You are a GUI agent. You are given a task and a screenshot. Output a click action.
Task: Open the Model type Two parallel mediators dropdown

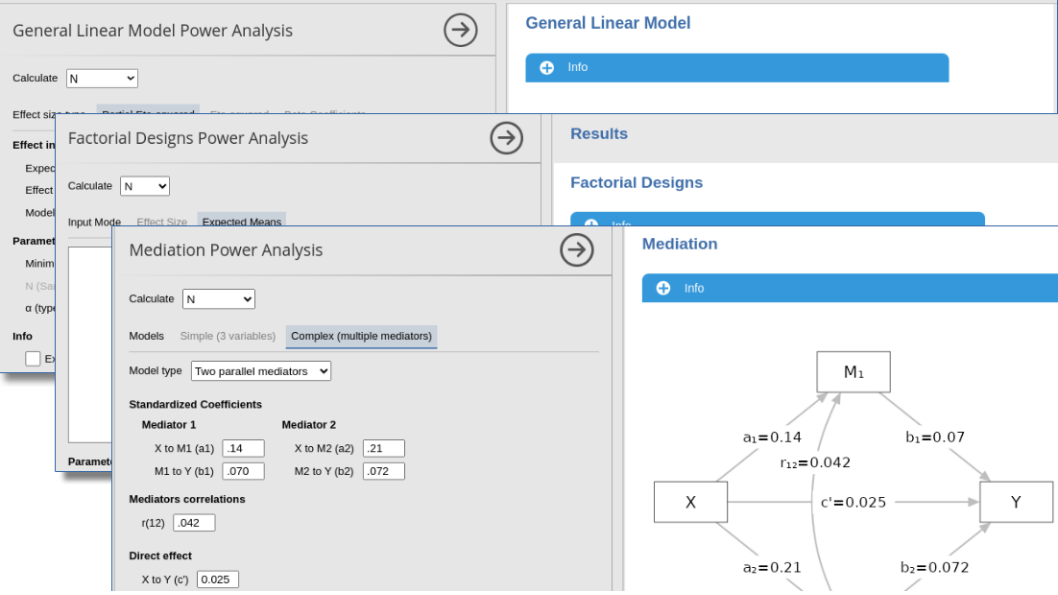[x=261, y=371]
